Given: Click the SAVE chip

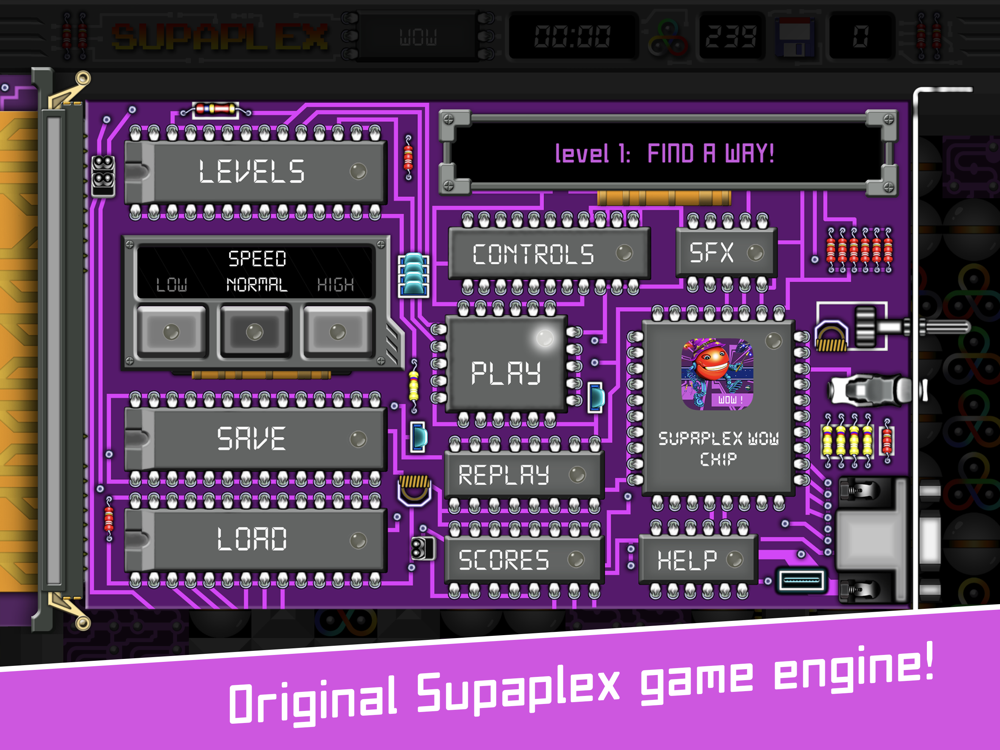Looking at the screenshot, I should (256, 439).
